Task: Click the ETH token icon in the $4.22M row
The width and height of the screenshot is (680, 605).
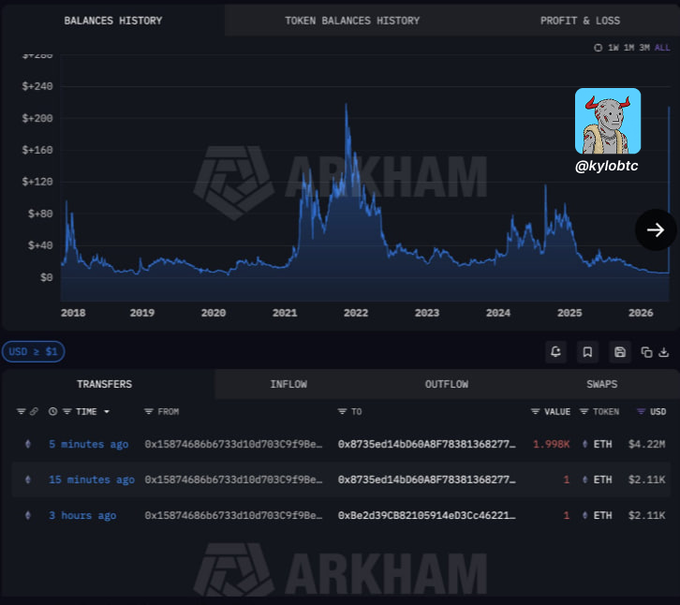Action: pos(585,444)
